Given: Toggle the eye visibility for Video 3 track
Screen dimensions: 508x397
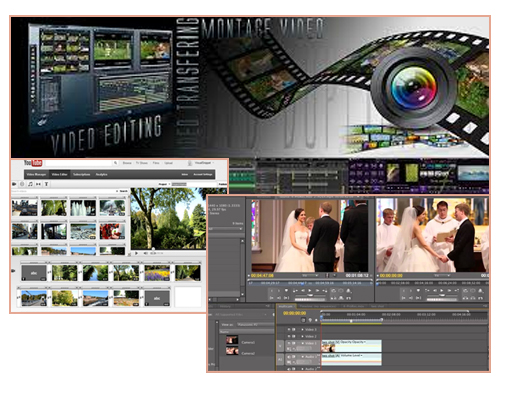Looking at the screenshot, I should coord(289,329).
